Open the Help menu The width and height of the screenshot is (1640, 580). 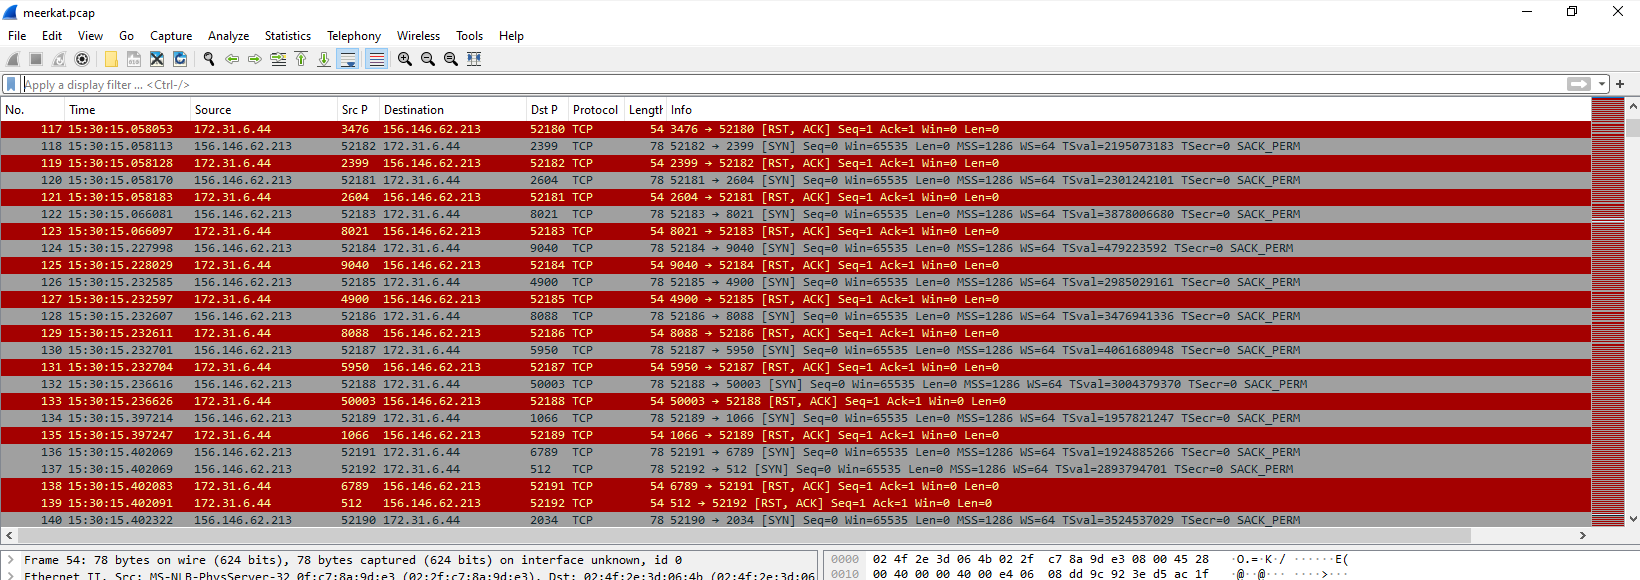[511, 35]
